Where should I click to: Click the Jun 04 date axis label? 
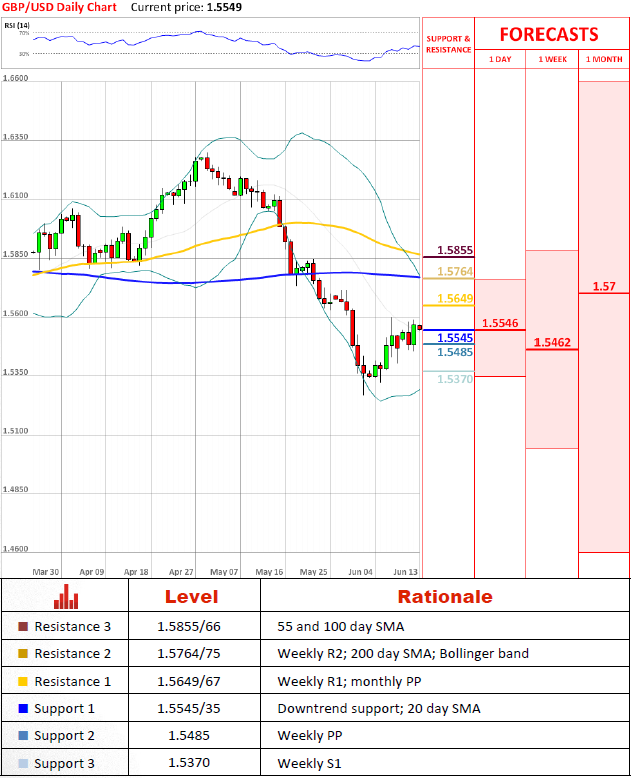(361, 572)
